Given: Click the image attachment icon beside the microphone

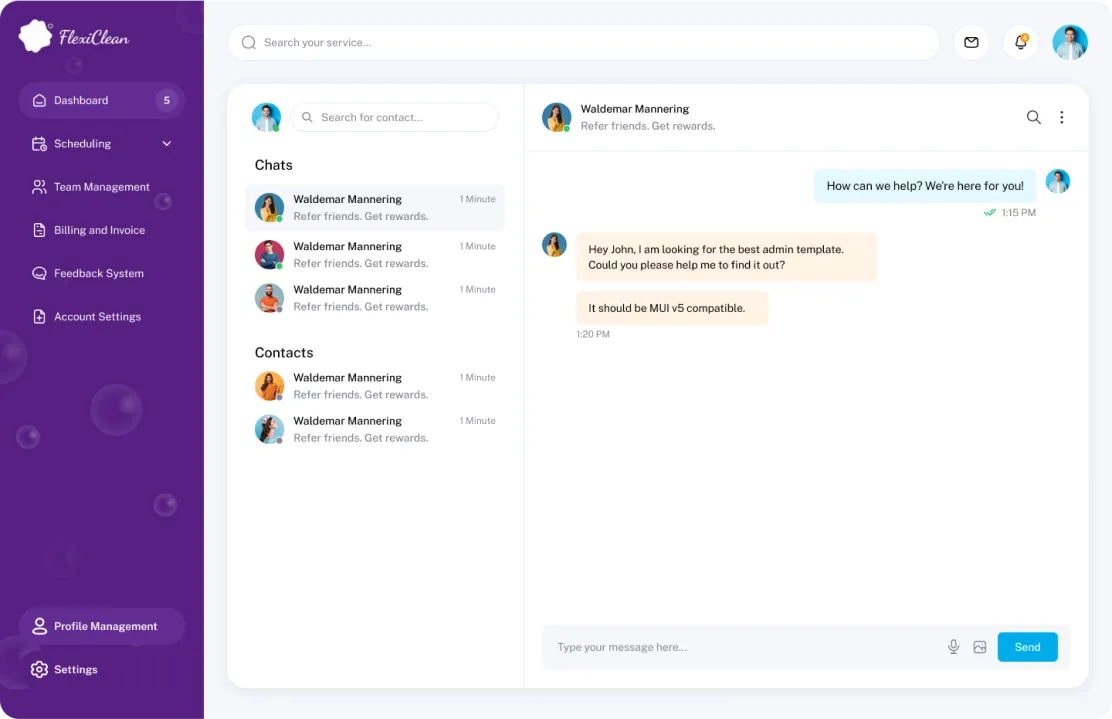Looking at the screenshot, I should (x=979, y=646).
